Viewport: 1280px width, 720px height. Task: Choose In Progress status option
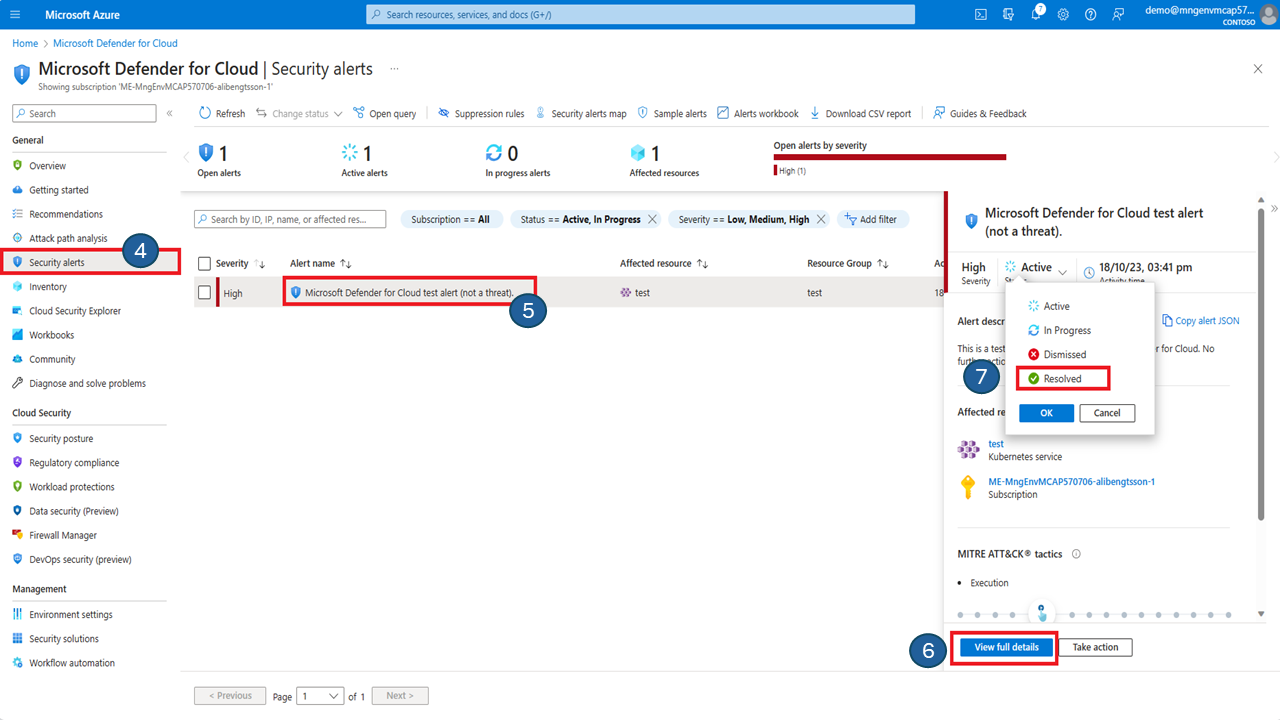point(1059,330)
